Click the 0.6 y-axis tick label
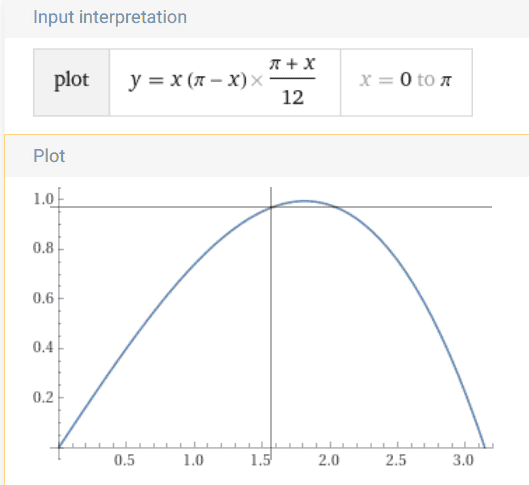Viewport: 529px width, 485px height. [x=43, y=298]
